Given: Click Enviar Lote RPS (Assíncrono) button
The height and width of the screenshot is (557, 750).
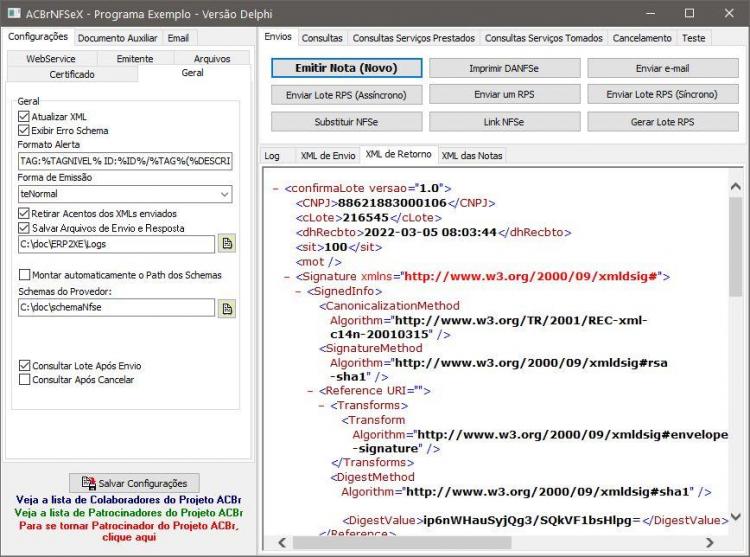Looking at the screenshot, I should (x=346, y=95).
